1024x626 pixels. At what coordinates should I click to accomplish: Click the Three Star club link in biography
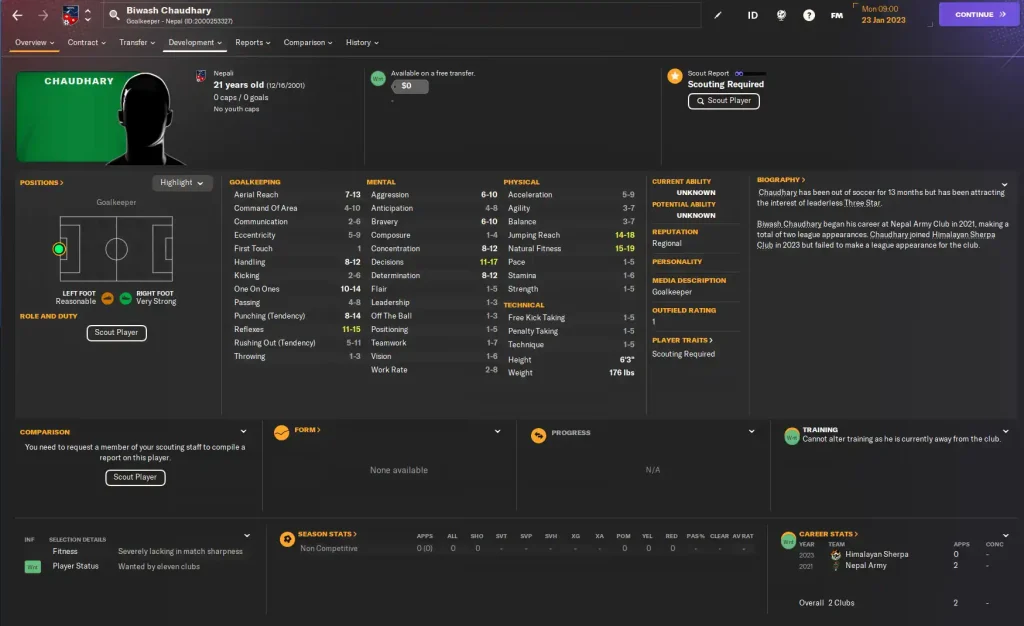click(x=862, y=203)
